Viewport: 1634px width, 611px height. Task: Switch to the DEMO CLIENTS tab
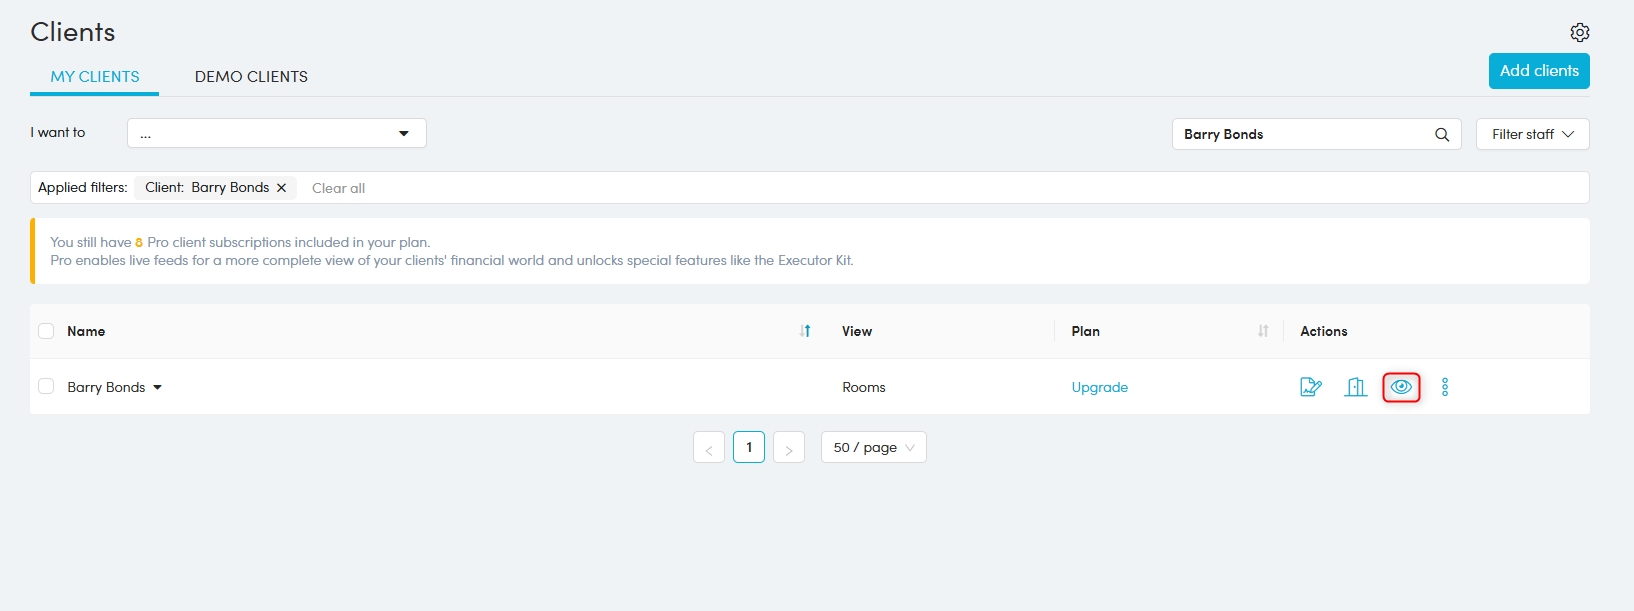click(251, 77)
